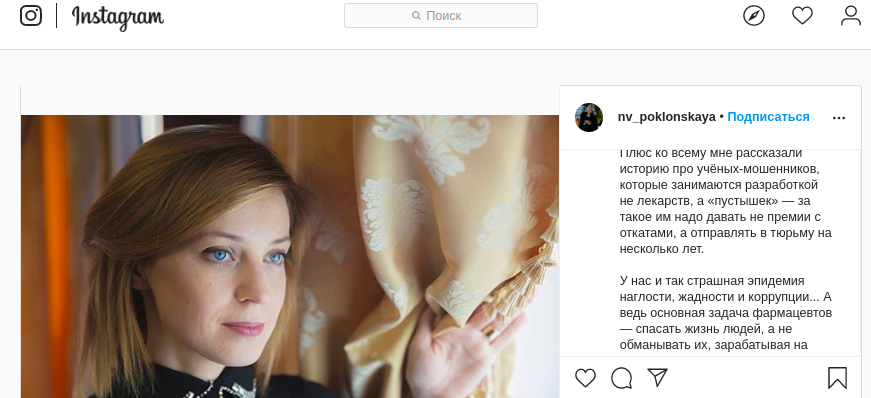Save post with bookmark icon

pos(837,378)
